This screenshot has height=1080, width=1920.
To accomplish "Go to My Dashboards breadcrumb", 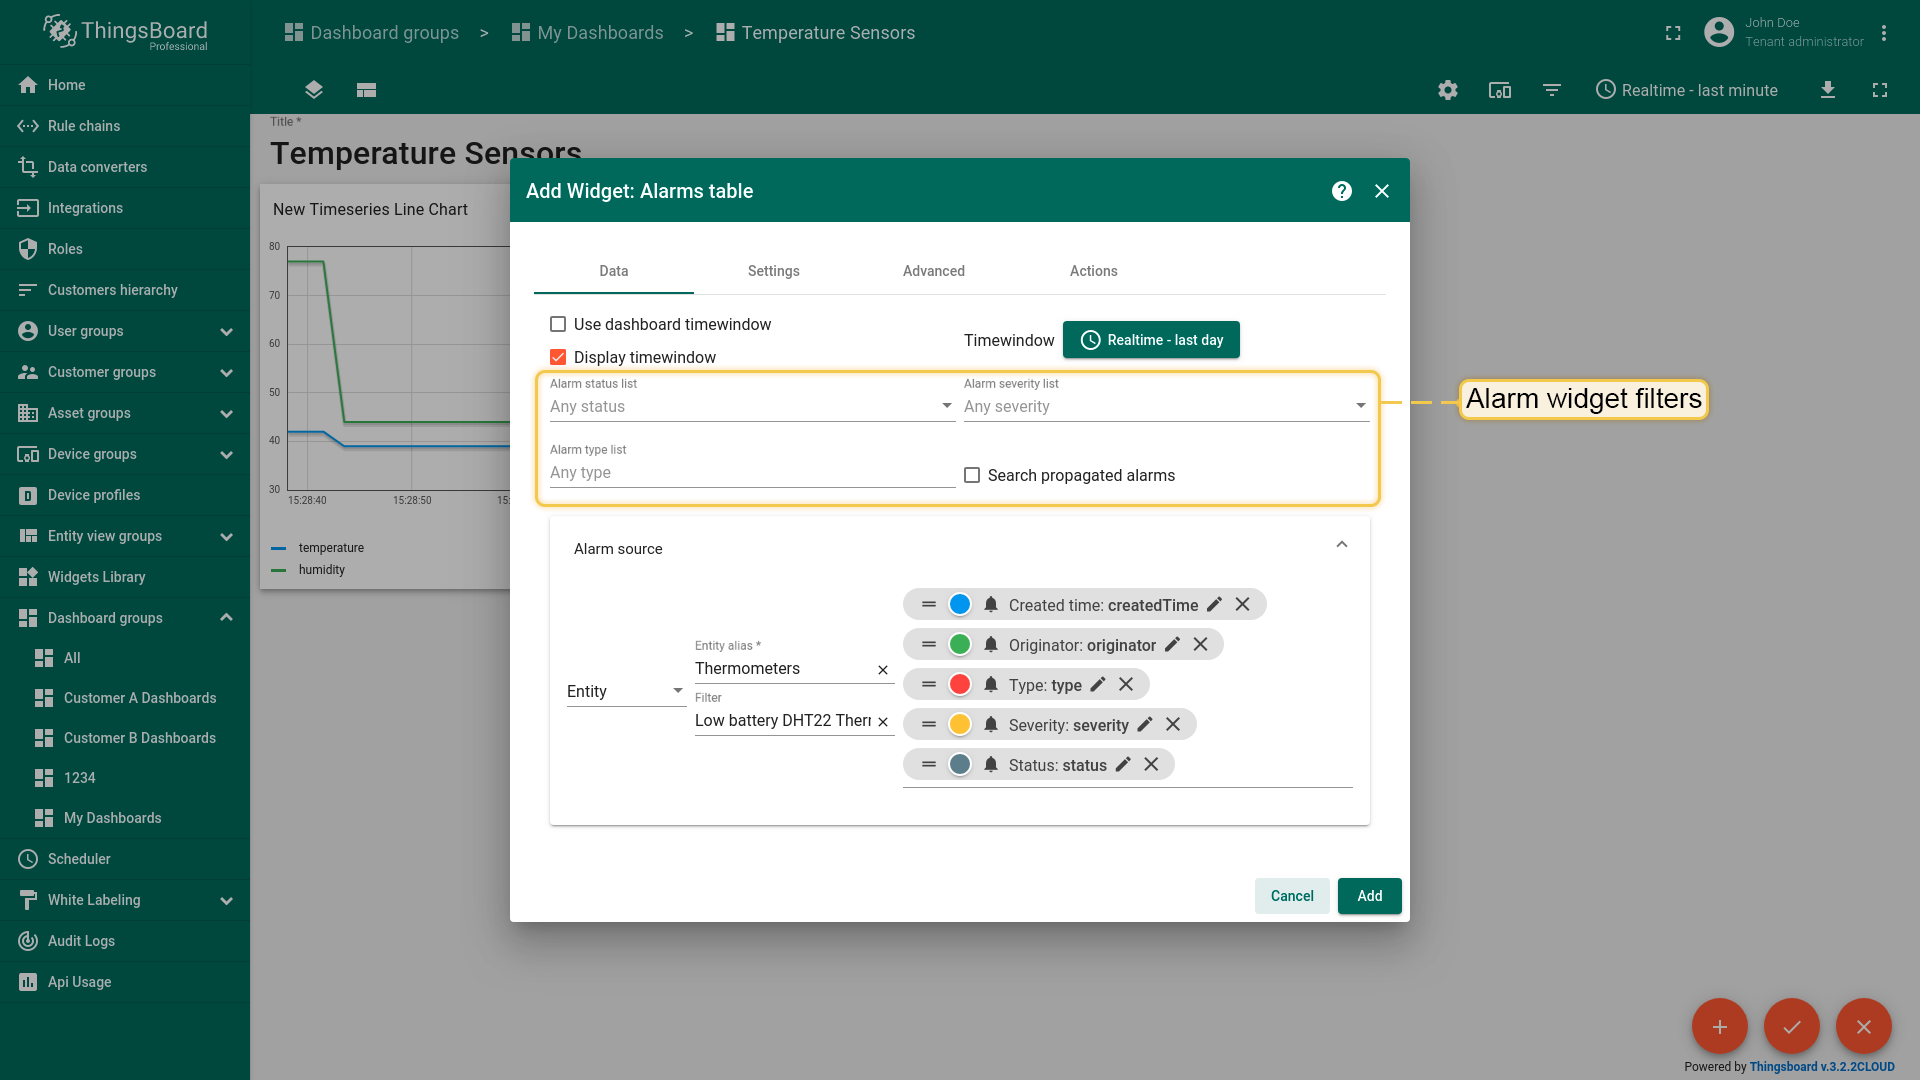I will [x=587, y=33].
